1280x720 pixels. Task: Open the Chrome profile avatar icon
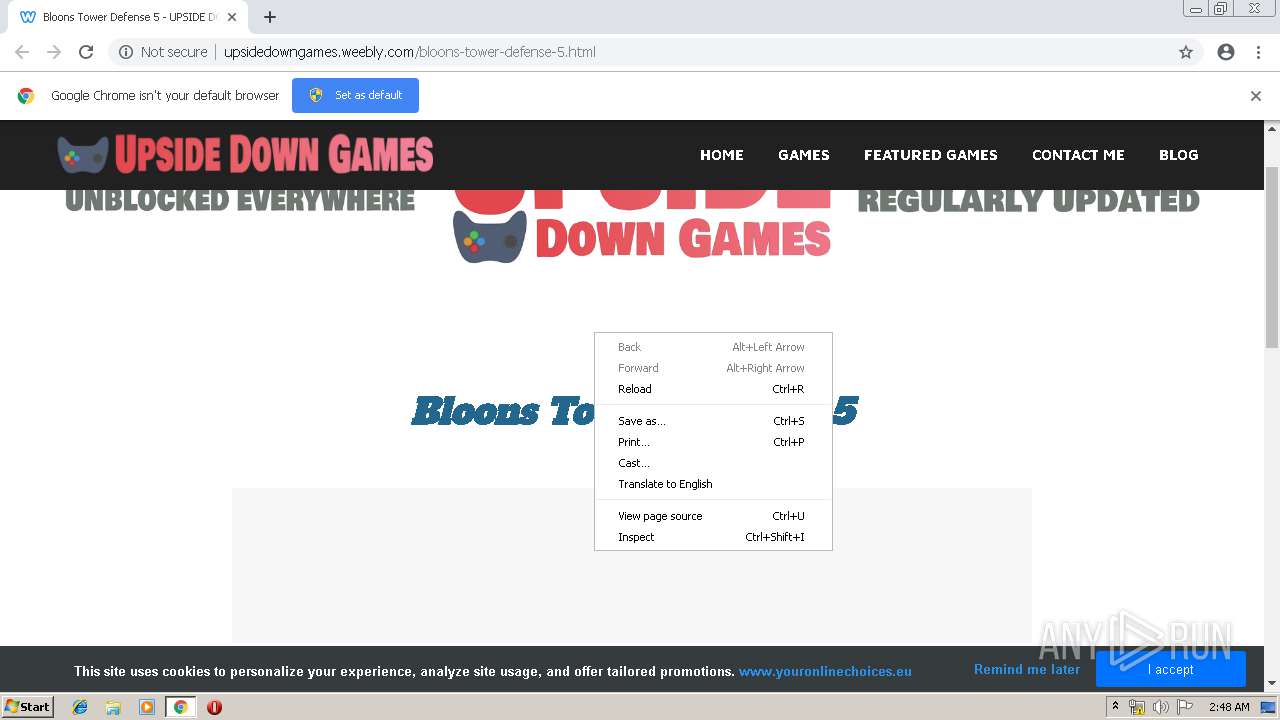1226,52
